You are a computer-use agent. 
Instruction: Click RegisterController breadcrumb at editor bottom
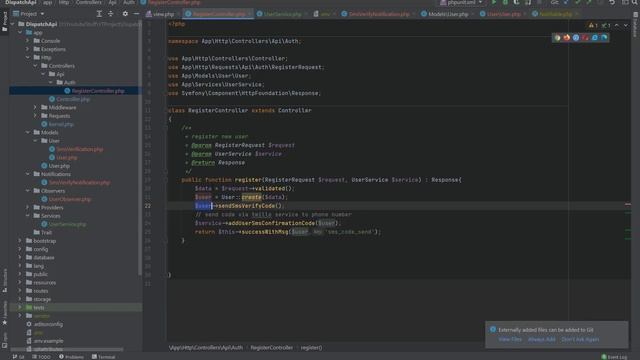tap(271, 348)
